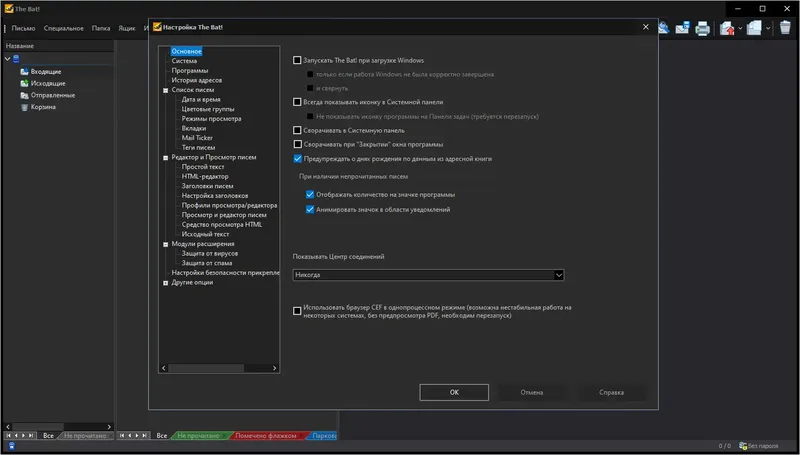Click the magnifier search icon in the toolbar
Viewport: 800px width, 455px height.
click(x=663, y=28)
